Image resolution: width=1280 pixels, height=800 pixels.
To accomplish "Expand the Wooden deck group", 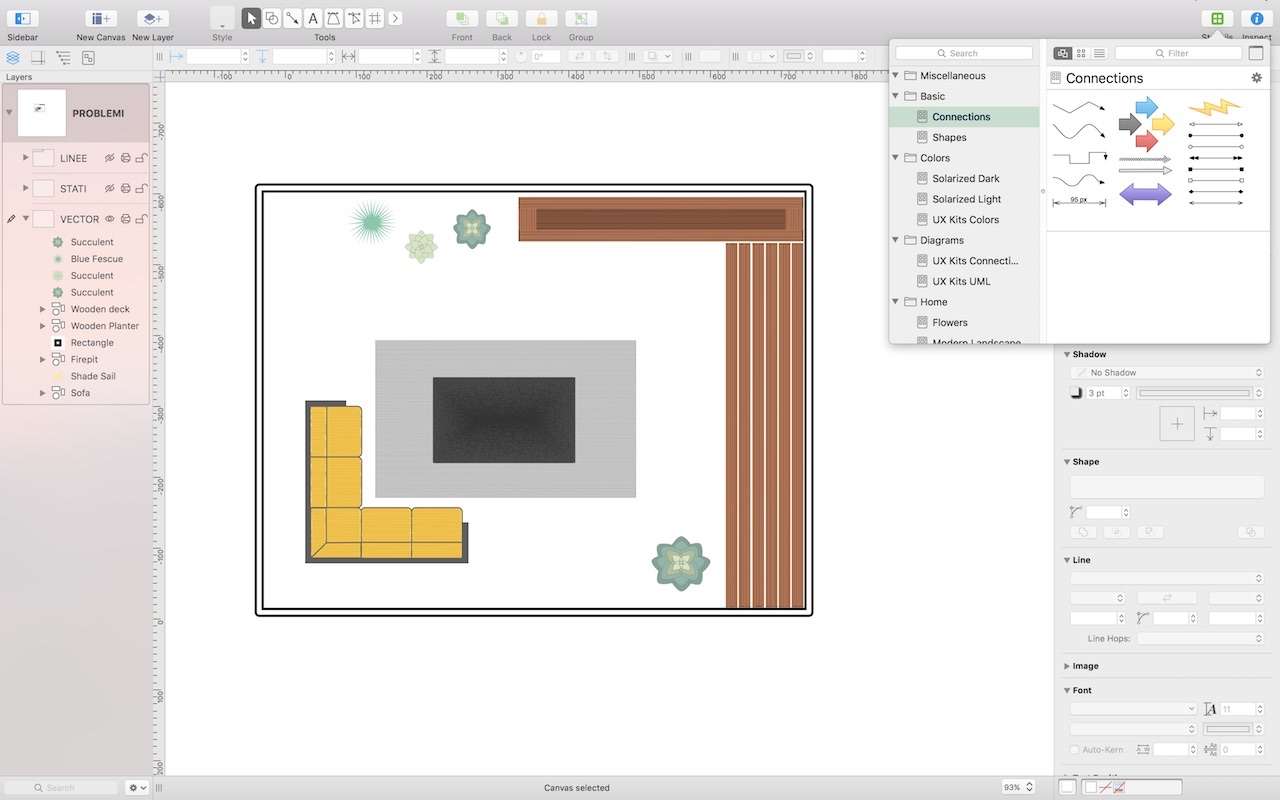I will tap(42, 309).
